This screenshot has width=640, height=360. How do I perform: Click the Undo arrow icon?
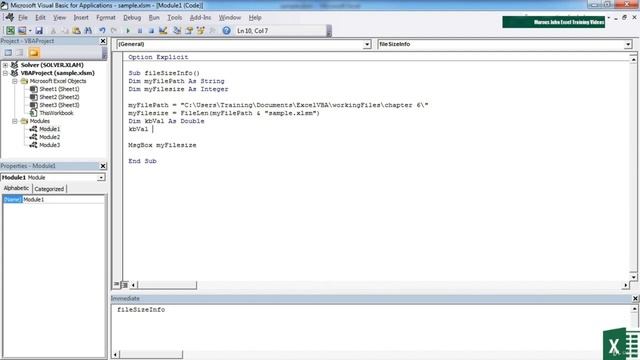point(102,31)
